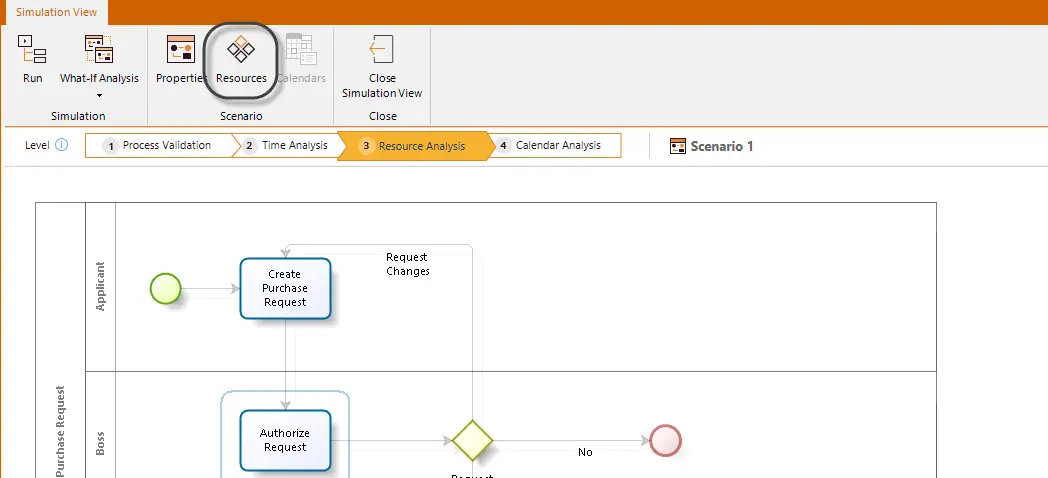
Task: Select the Simulation View tab
Action: tap(56, 12)
